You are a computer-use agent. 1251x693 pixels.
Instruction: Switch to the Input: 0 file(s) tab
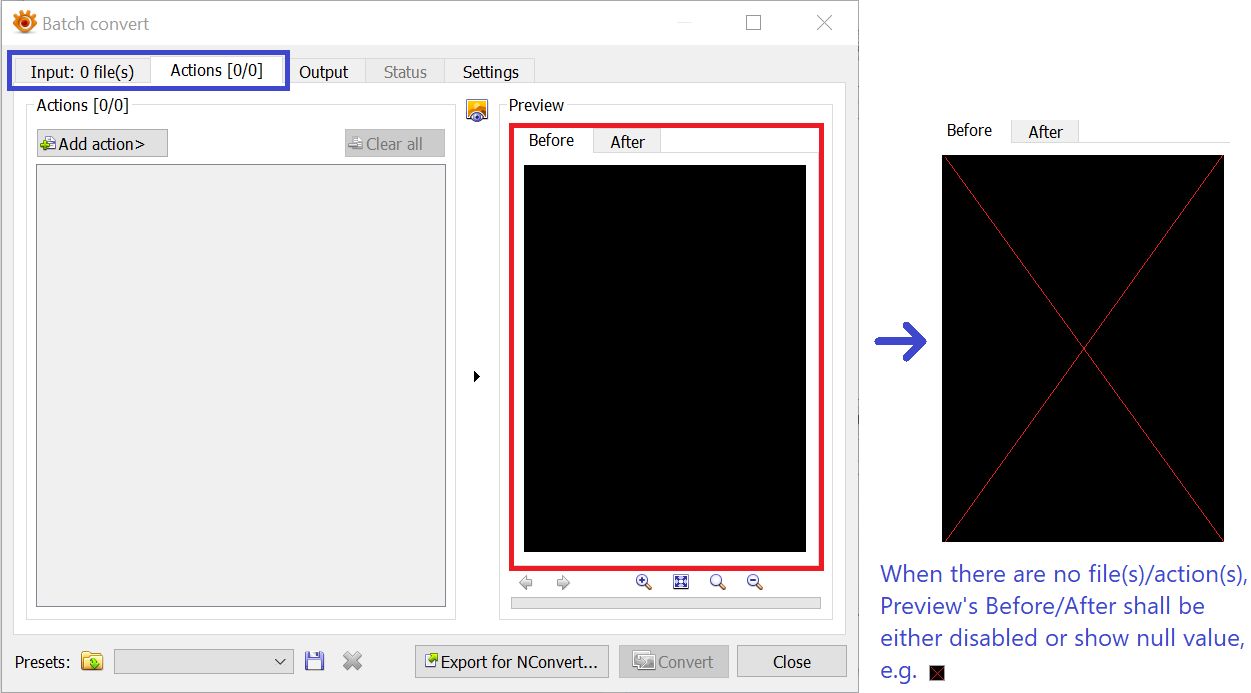(x=82, y=72)
